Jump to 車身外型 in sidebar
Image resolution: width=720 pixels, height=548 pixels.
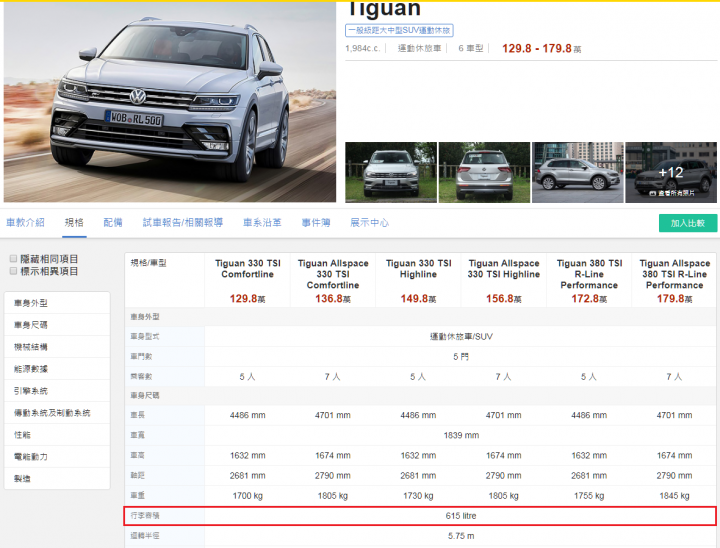[57, 303]
